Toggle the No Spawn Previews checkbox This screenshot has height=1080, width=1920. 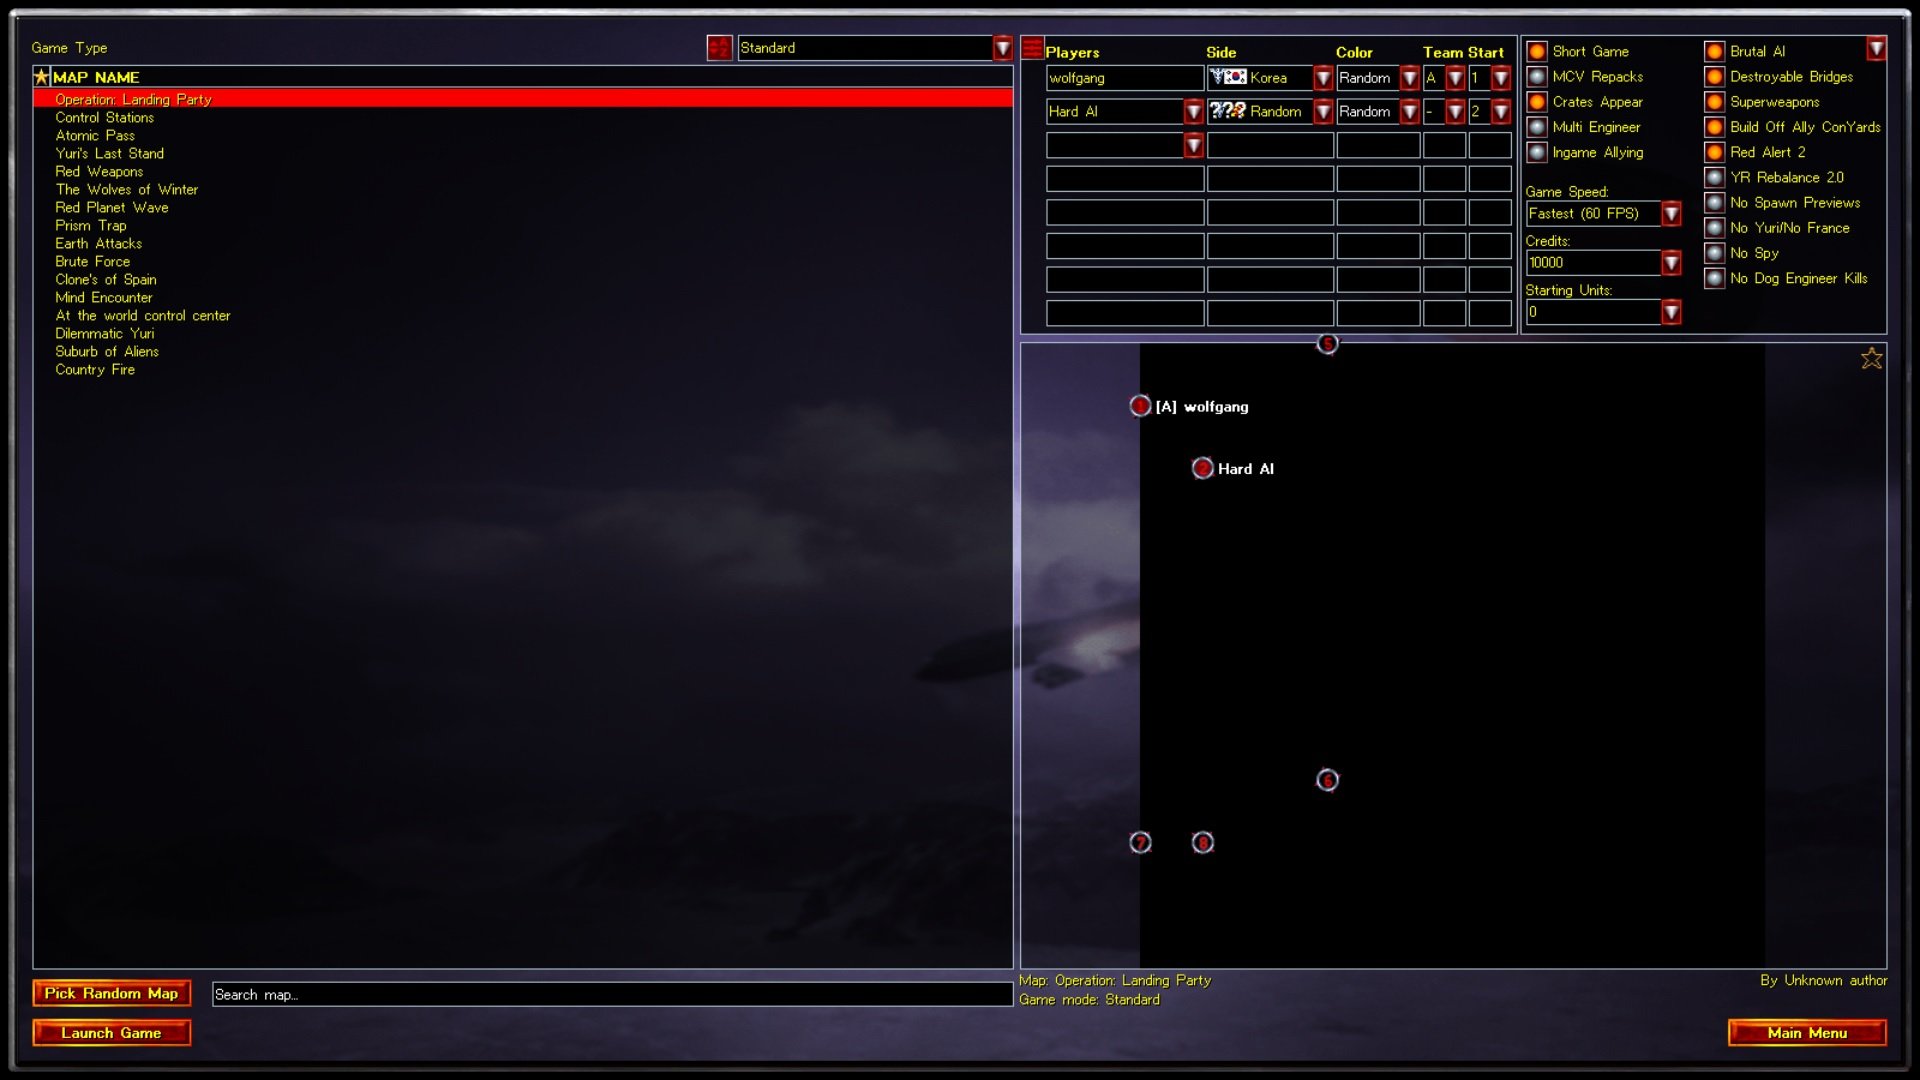pos(1714,202)
